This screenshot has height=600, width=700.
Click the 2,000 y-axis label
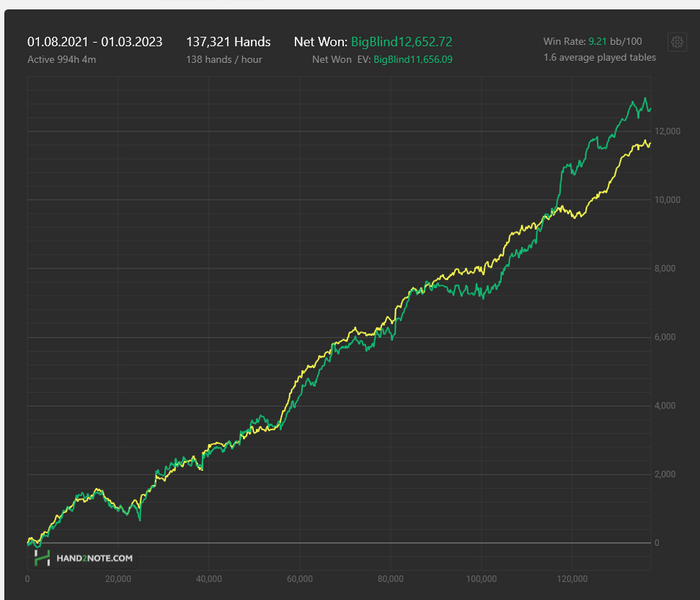tap(665, 474)
